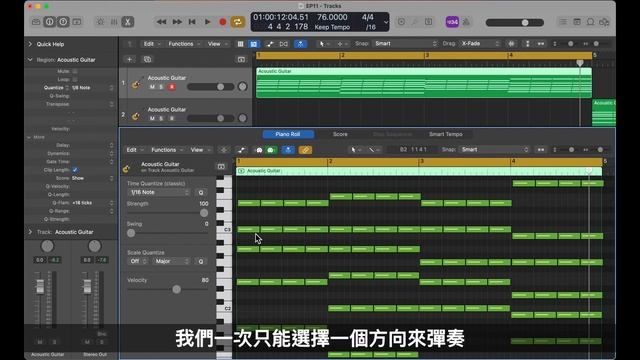Toggle the Flex button in Tracks toolbar
This screenshot has height=360, width=640.
[284, 44]
